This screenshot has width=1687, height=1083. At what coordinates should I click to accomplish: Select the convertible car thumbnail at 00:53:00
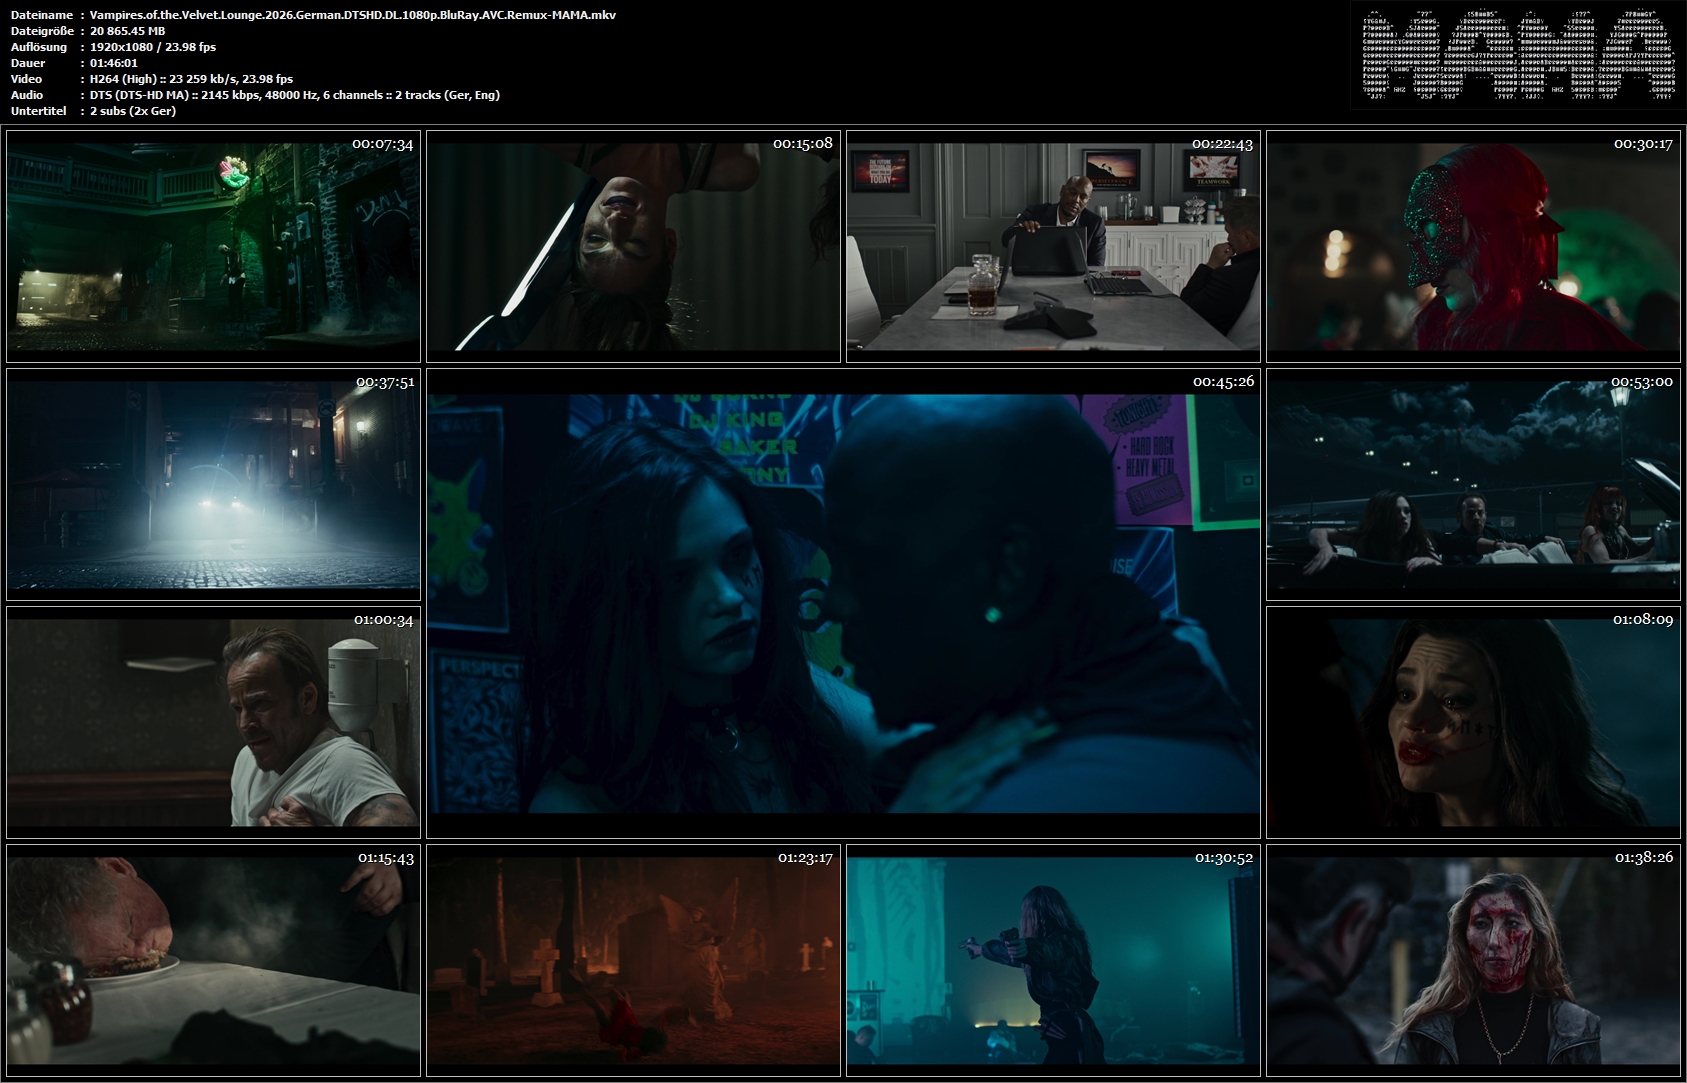pyautogui.click(x=1473, y=484)
